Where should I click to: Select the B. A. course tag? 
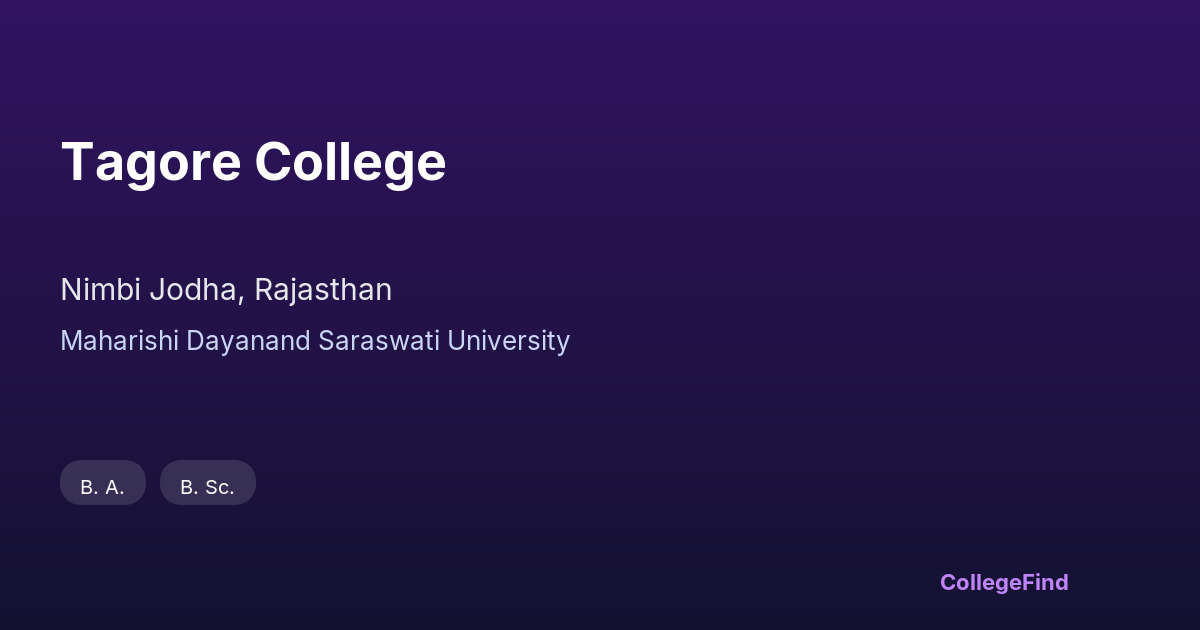[103, 483]
